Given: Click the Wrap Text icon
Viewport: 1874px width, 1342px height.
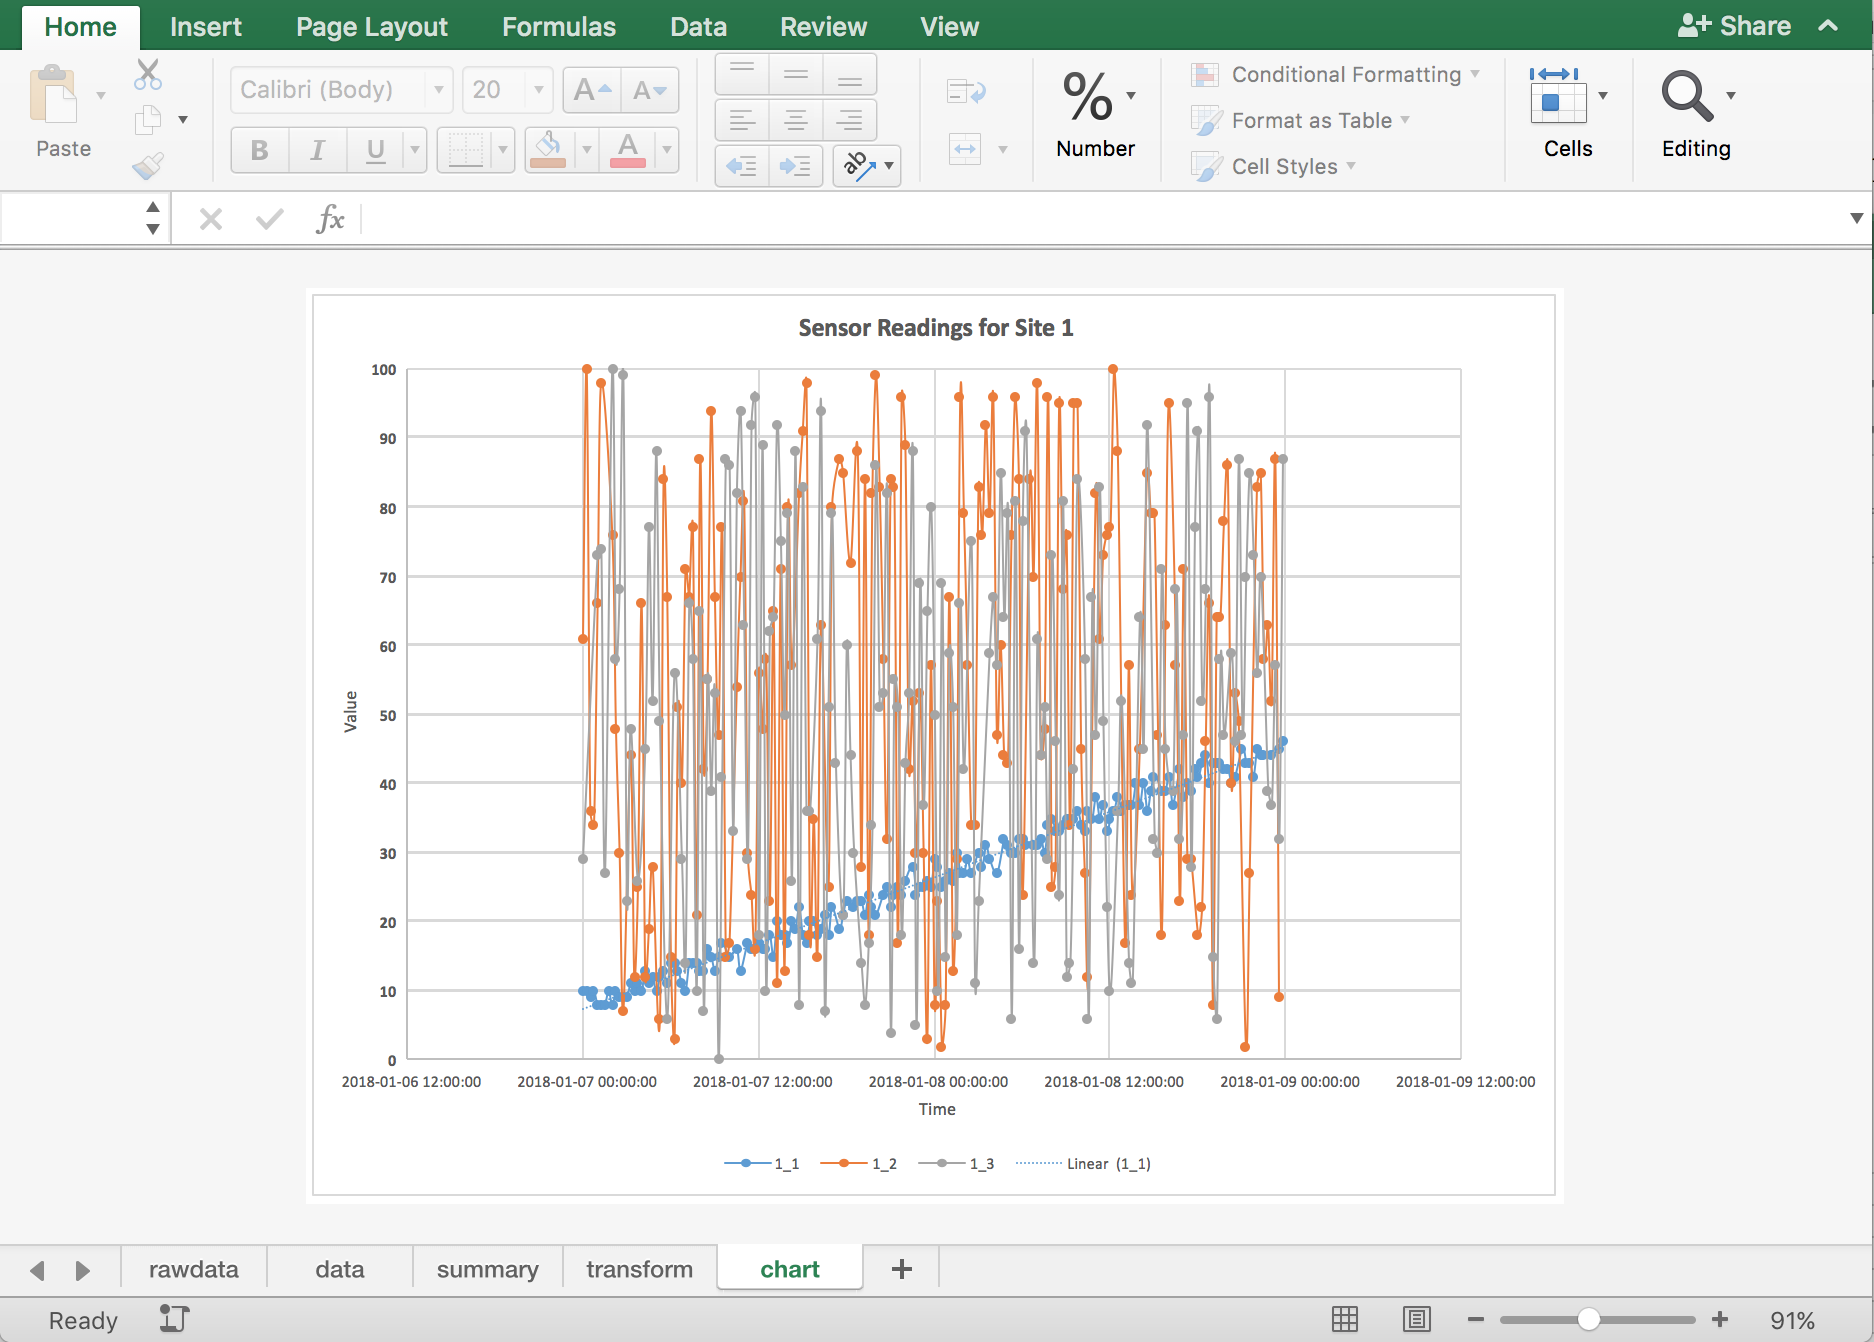Looking at the screenshot, I should [x=966, y=92].
